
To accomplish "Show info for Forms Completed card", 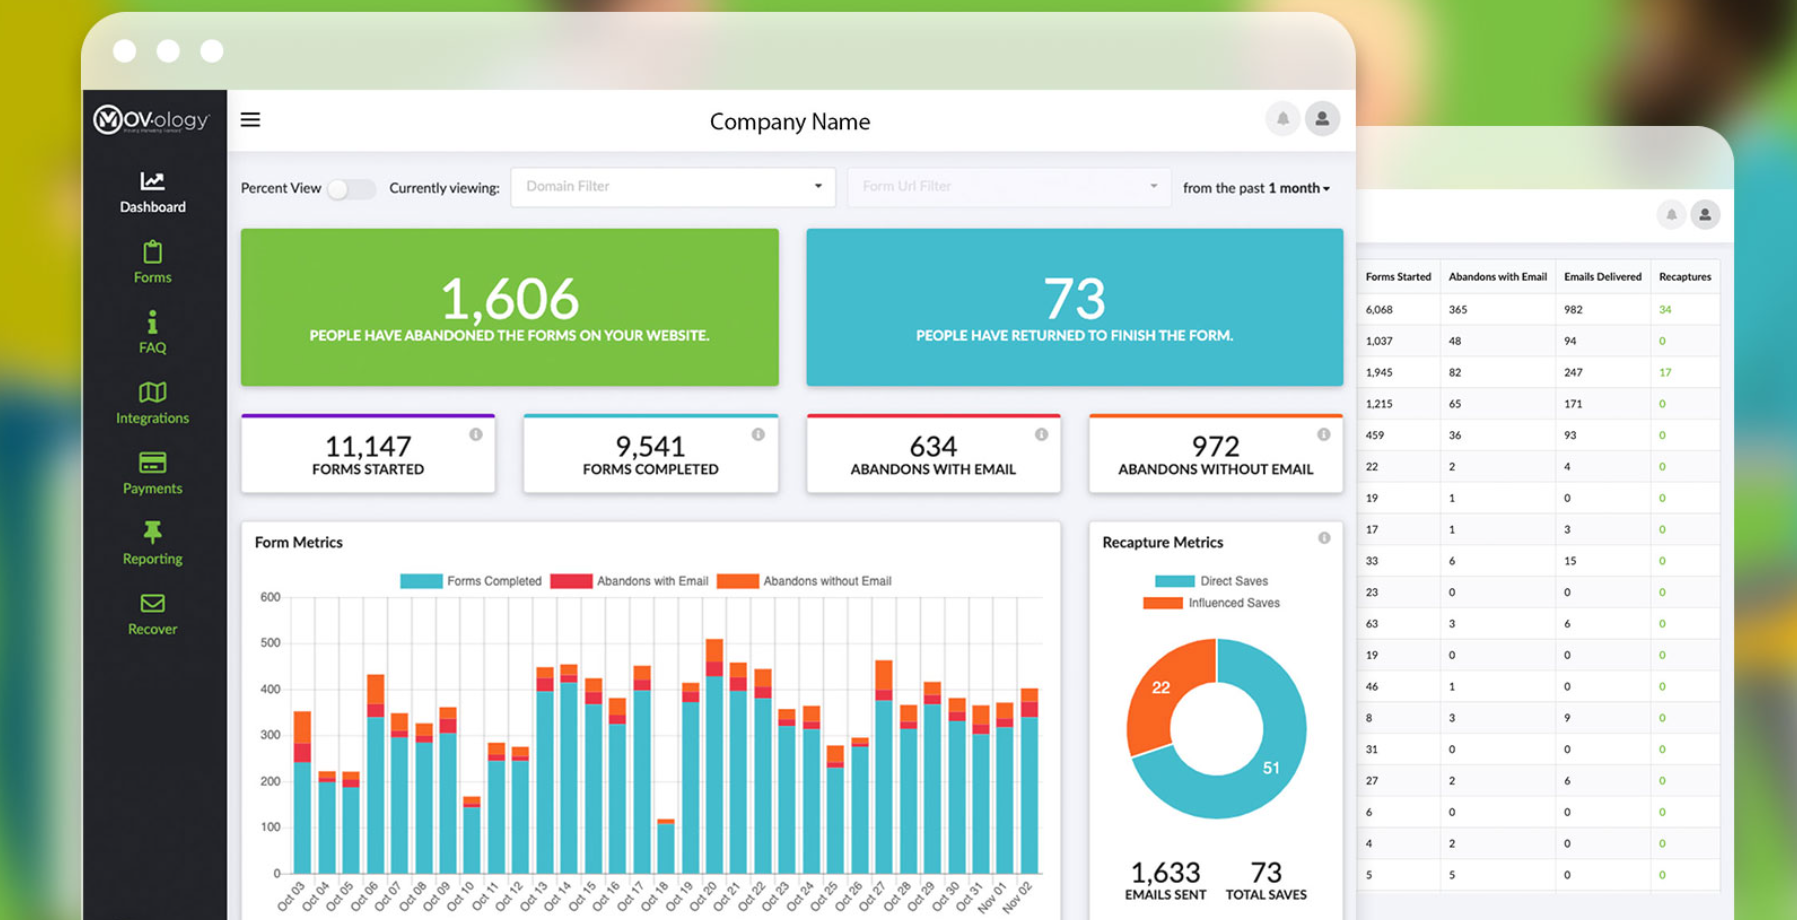I will click(x=758, y=434).
